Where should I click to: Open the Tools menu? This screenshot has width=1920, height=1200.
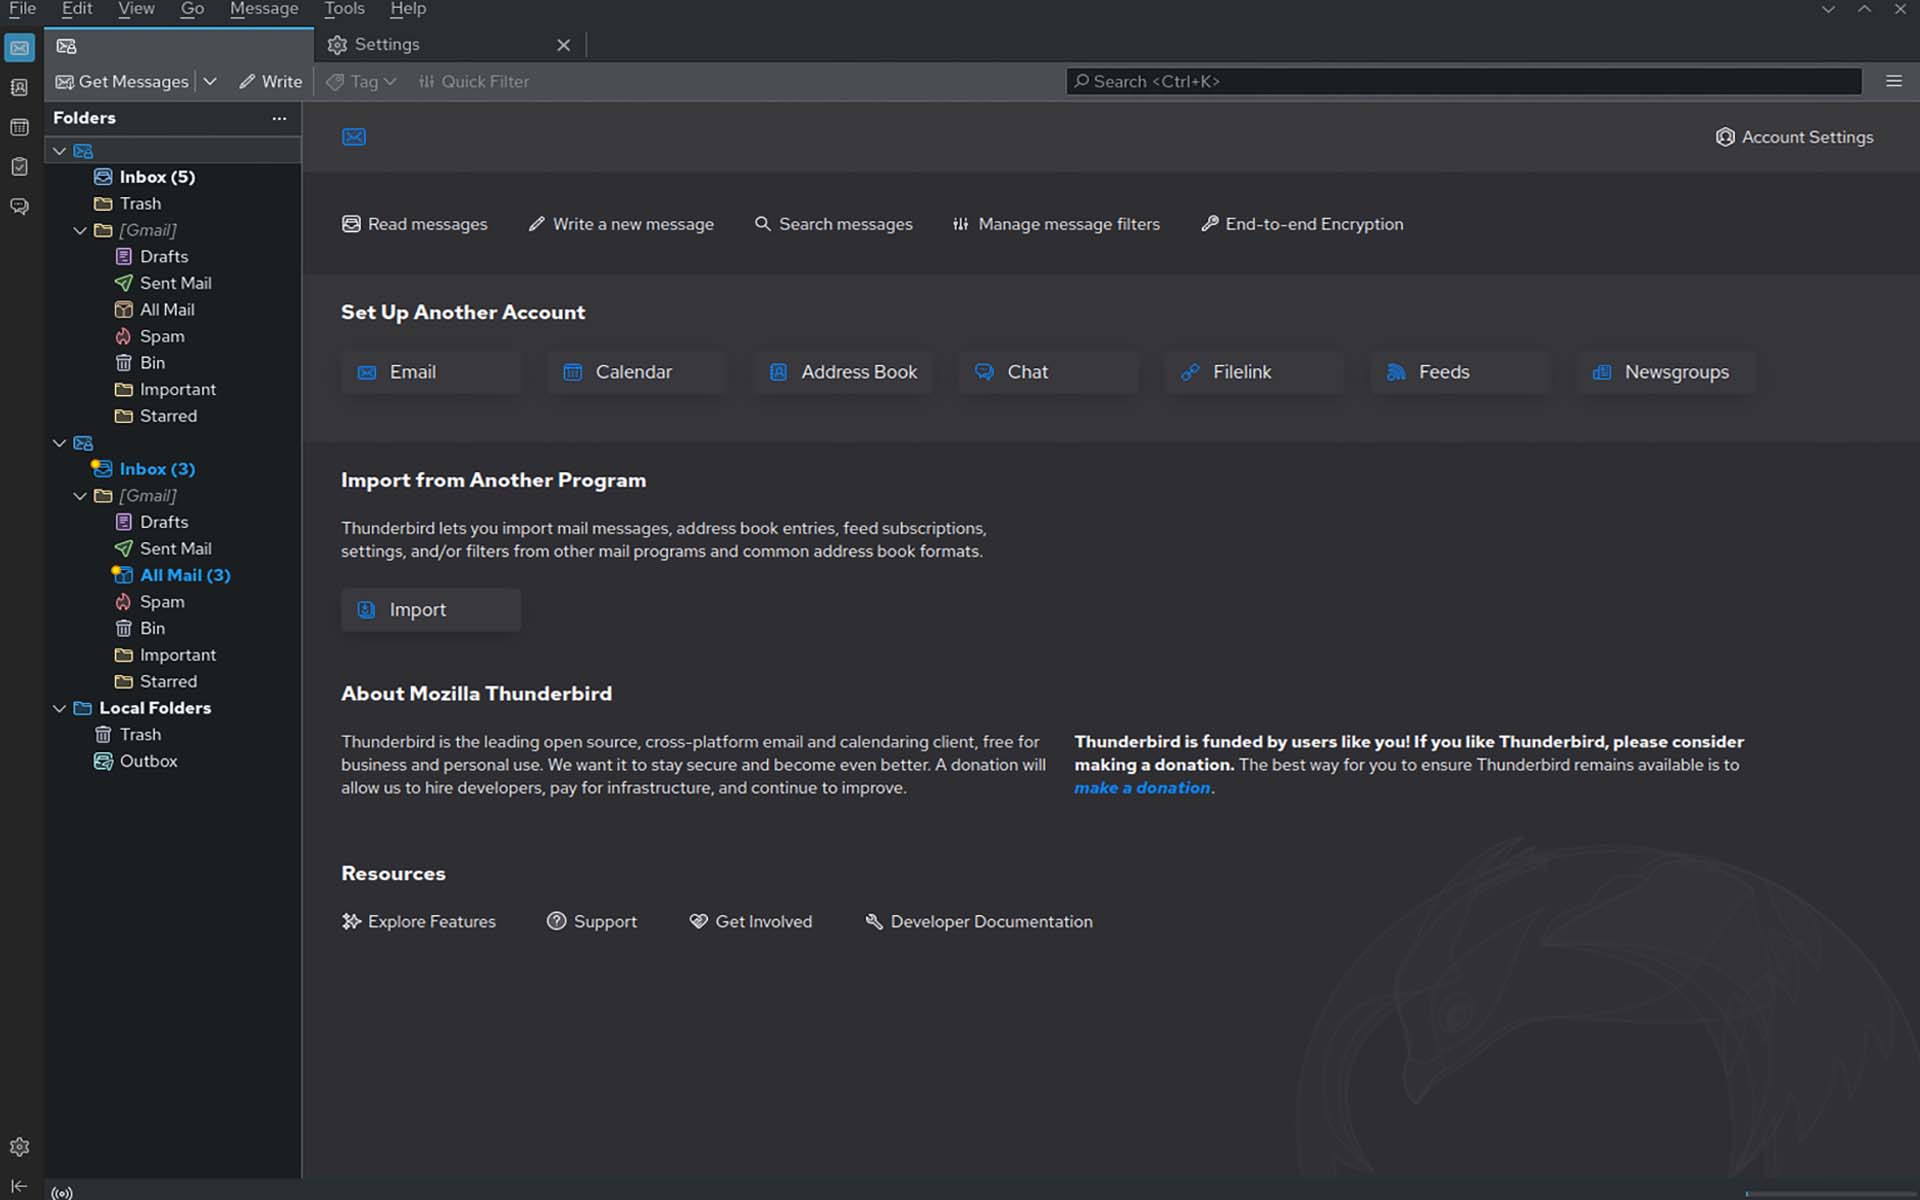tap(344, 9)
